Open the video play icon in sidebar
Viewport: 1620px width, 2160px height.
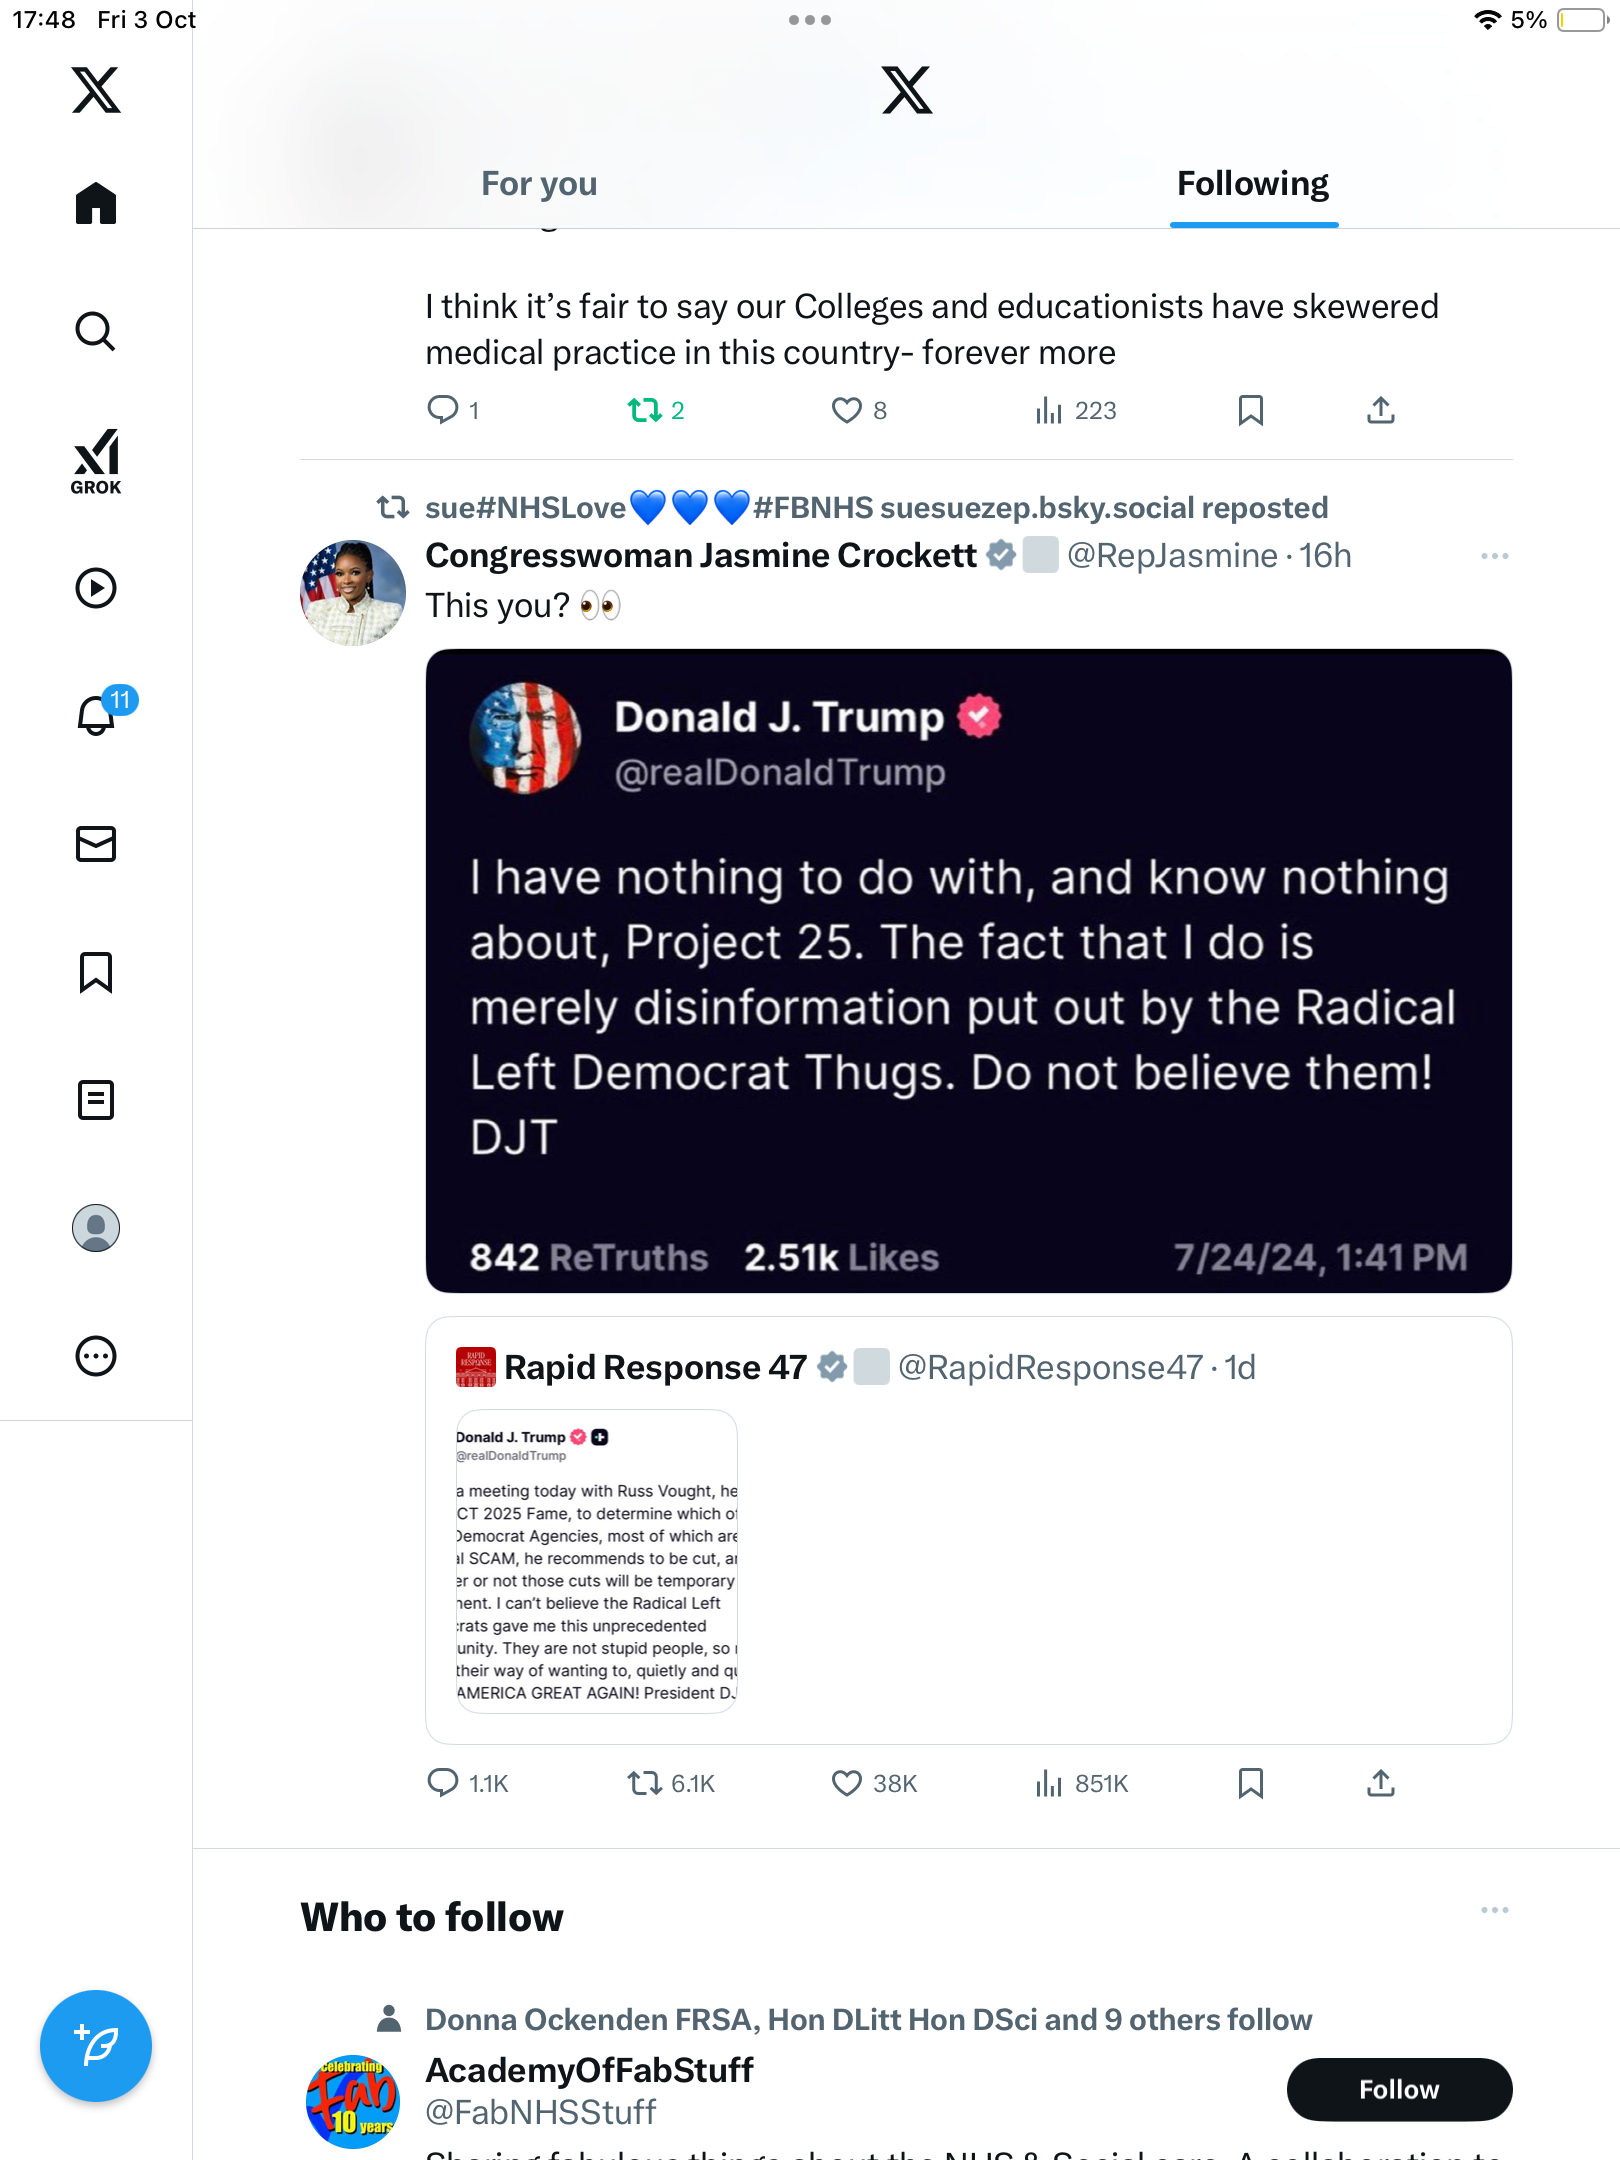tap(96, 588)
